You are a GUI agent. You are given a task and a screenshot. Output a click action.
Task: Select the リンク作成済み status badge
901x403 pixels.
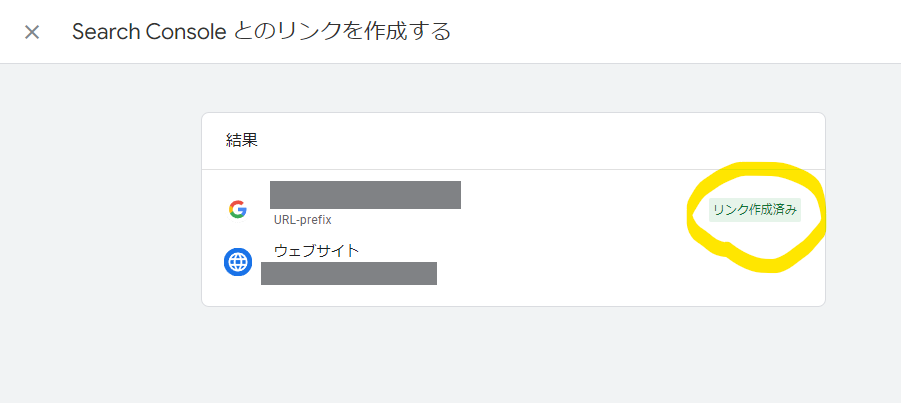[x=755, y=210]
